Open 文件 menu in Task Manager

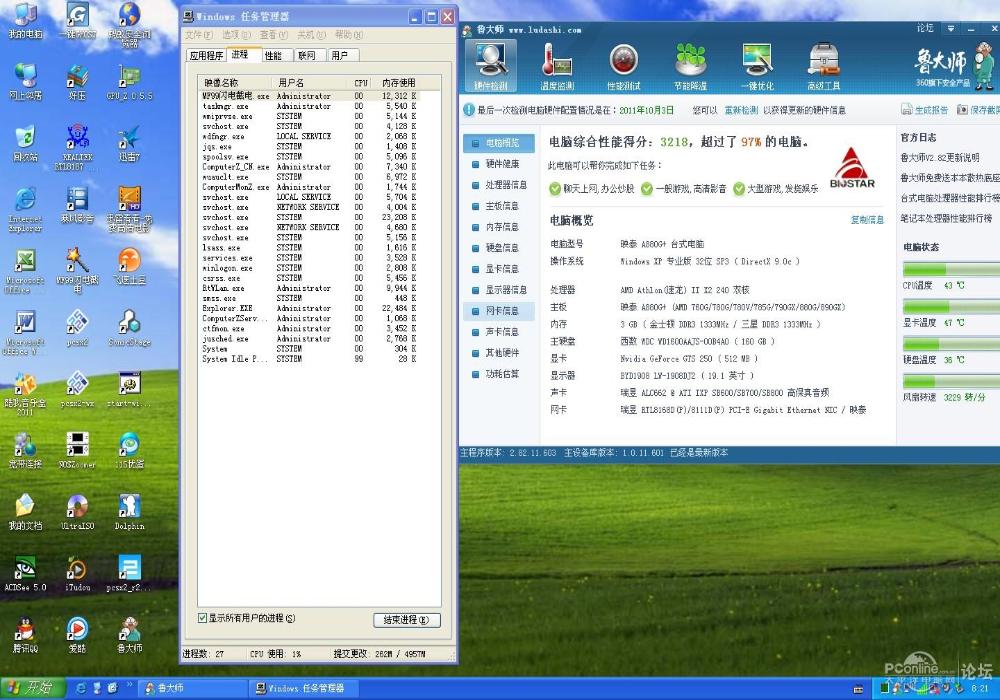198,35
